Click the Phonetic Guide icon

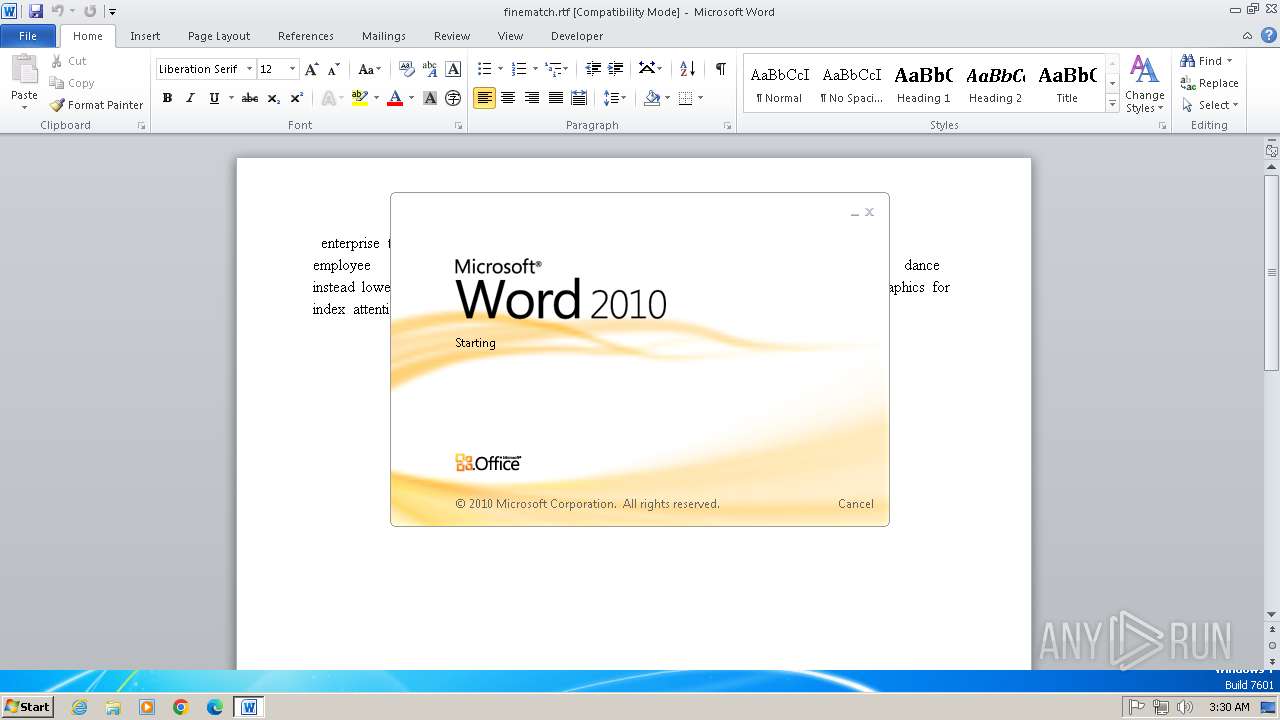[x=430, y=69]
